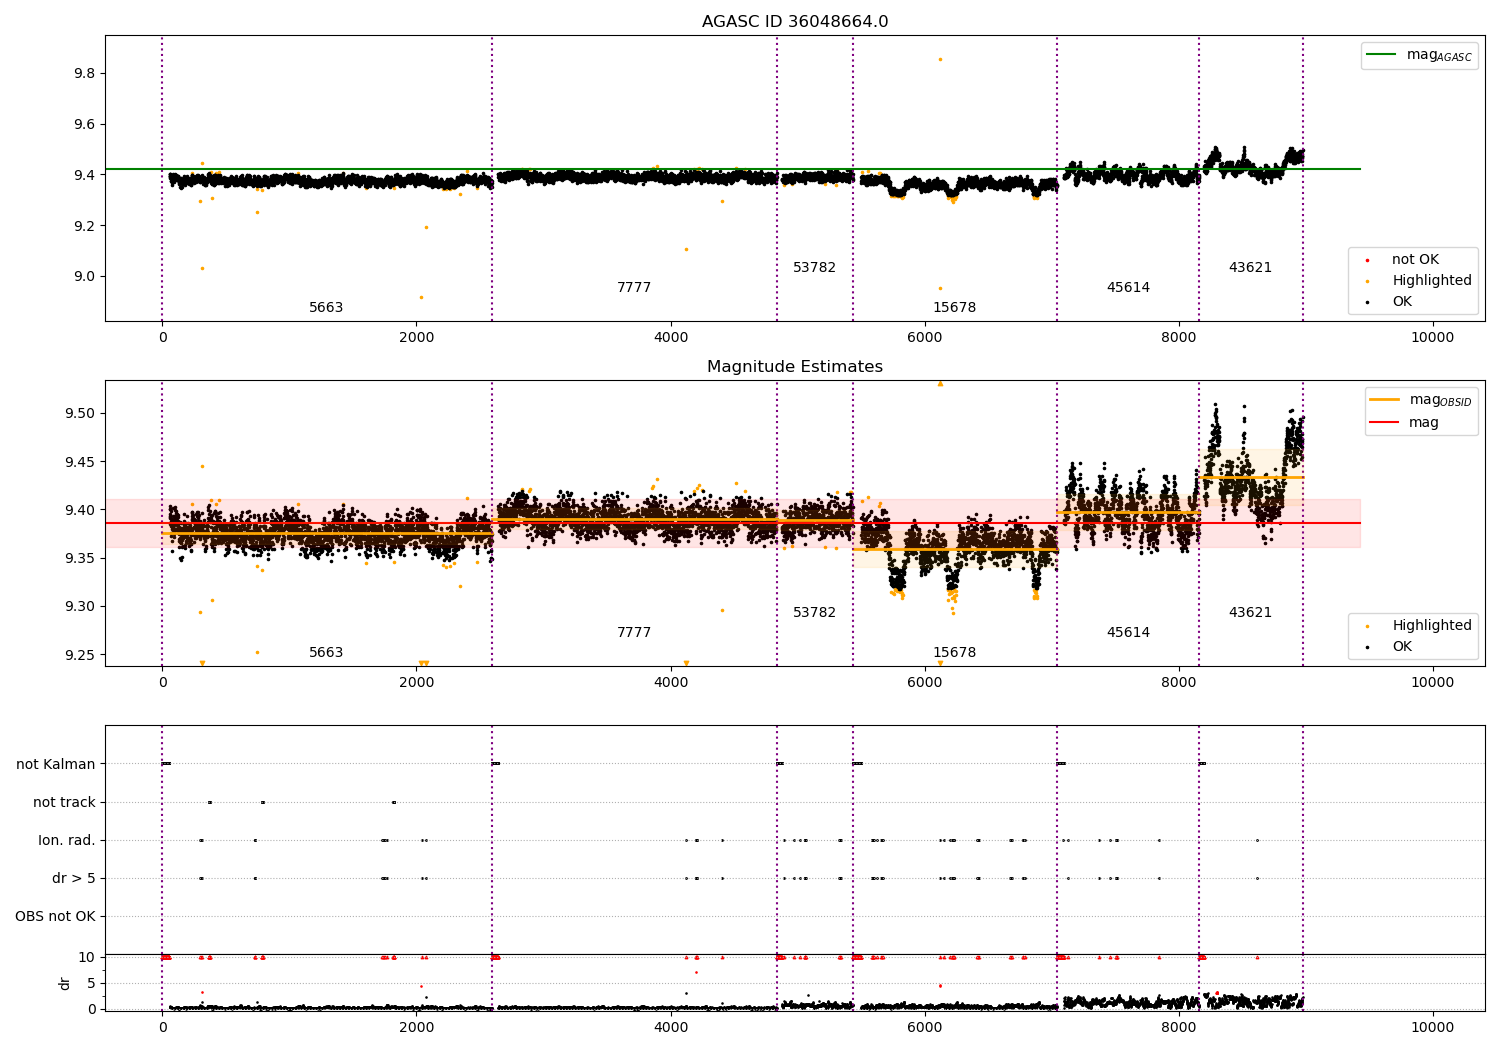The height and width of the screenshot is (1050, 1500).
Task: Click obsid label 53782 in Magnitude Estimates panel
Action: coord(814,613)
